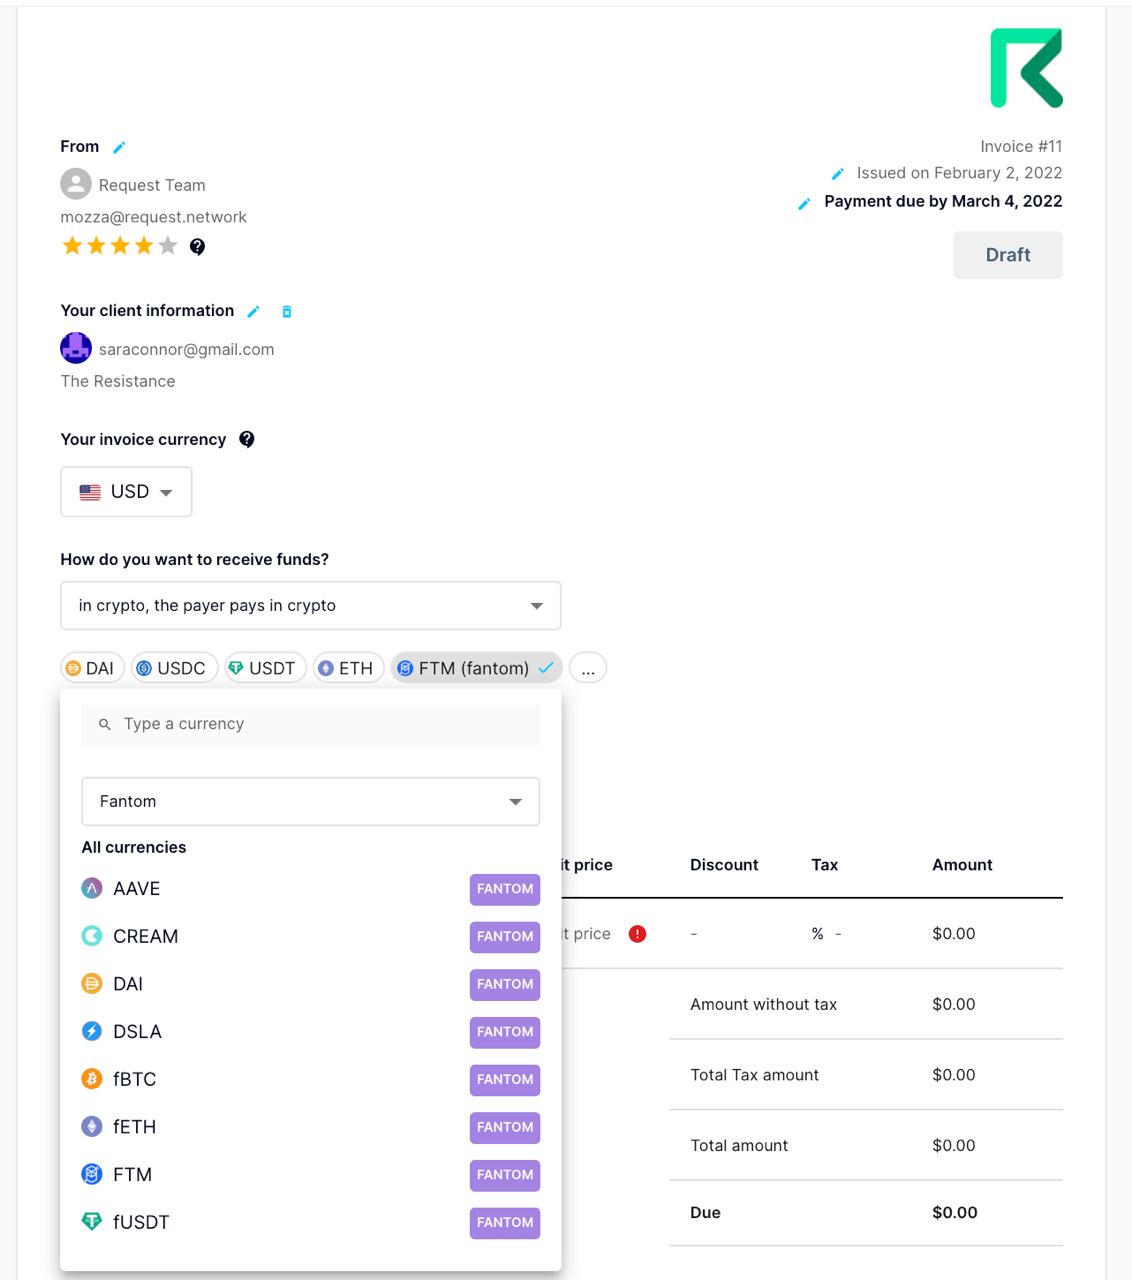Toggle the DAI currency chip
This screenshot has width=1132, height=1280.
pyautogui.click(x=92, y=668)
